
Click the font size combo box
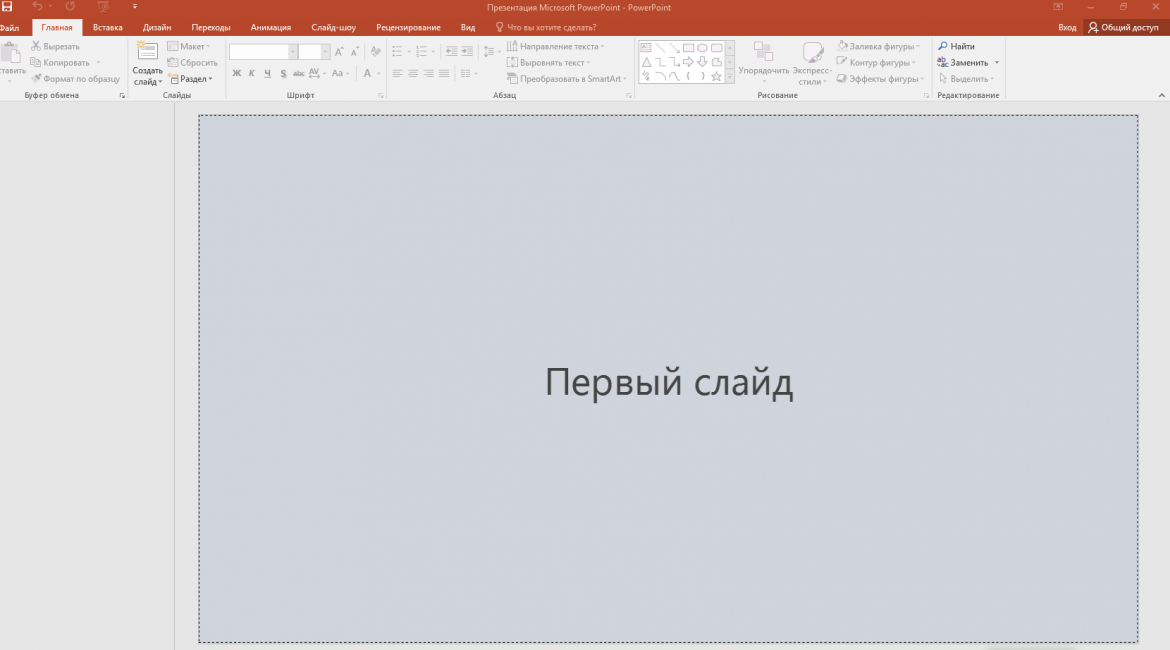[x=314, y=51]
